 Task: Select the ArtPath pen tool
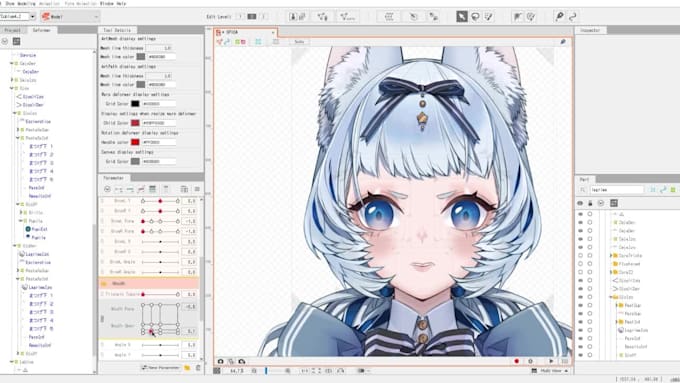tap(559, 16)
